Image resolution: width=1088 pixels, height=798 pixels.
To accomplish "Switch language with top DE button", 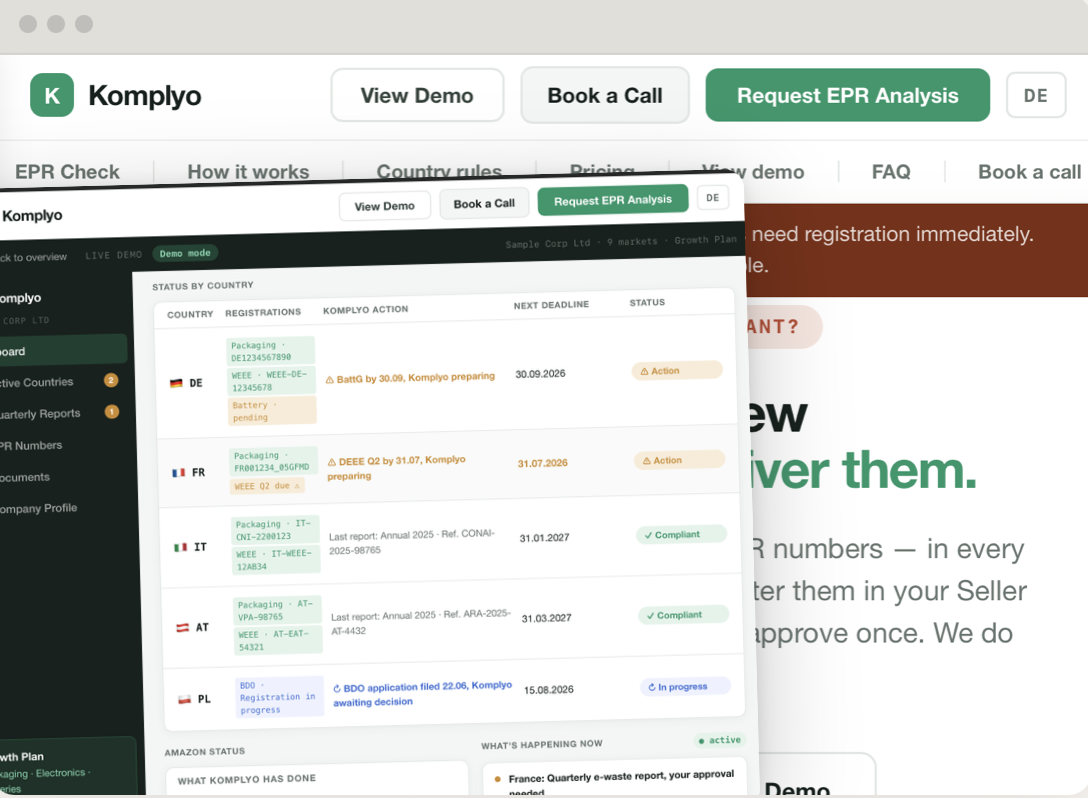I will click(x=1036, y=95).
